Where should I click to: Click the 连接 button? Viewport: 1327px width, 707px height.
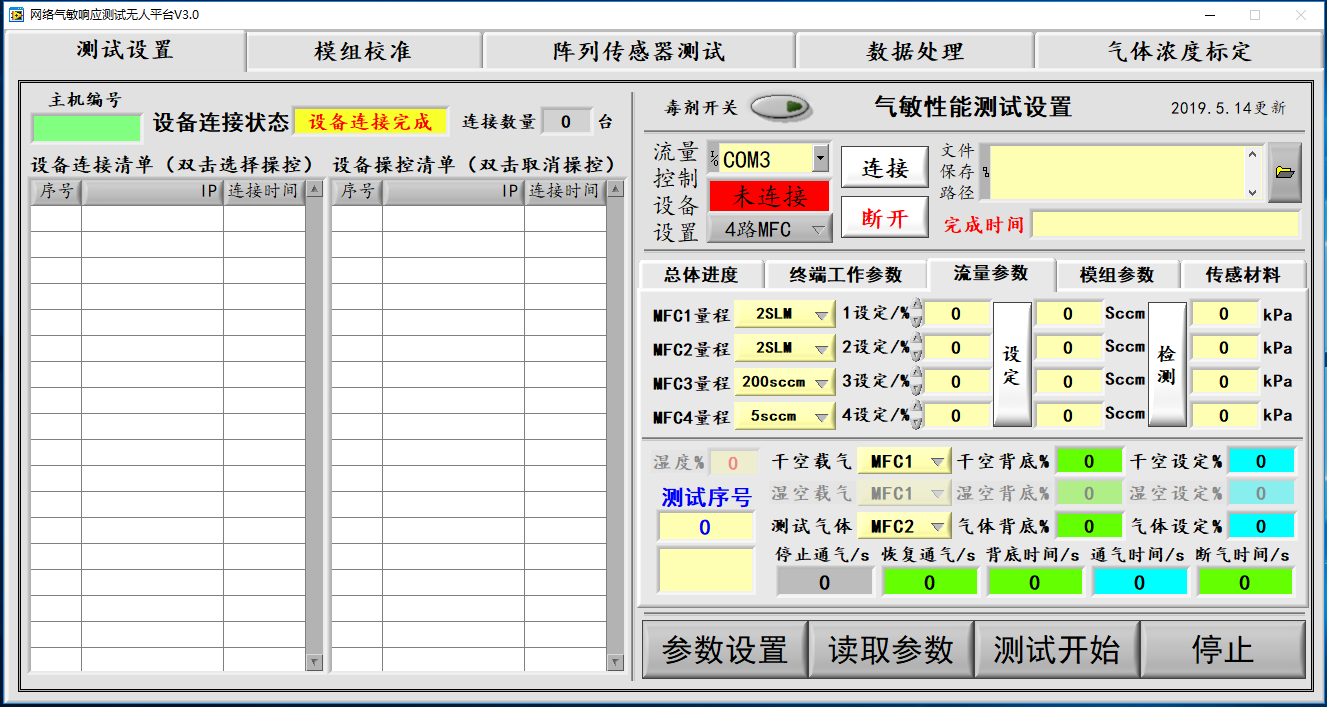click(885, 169)
